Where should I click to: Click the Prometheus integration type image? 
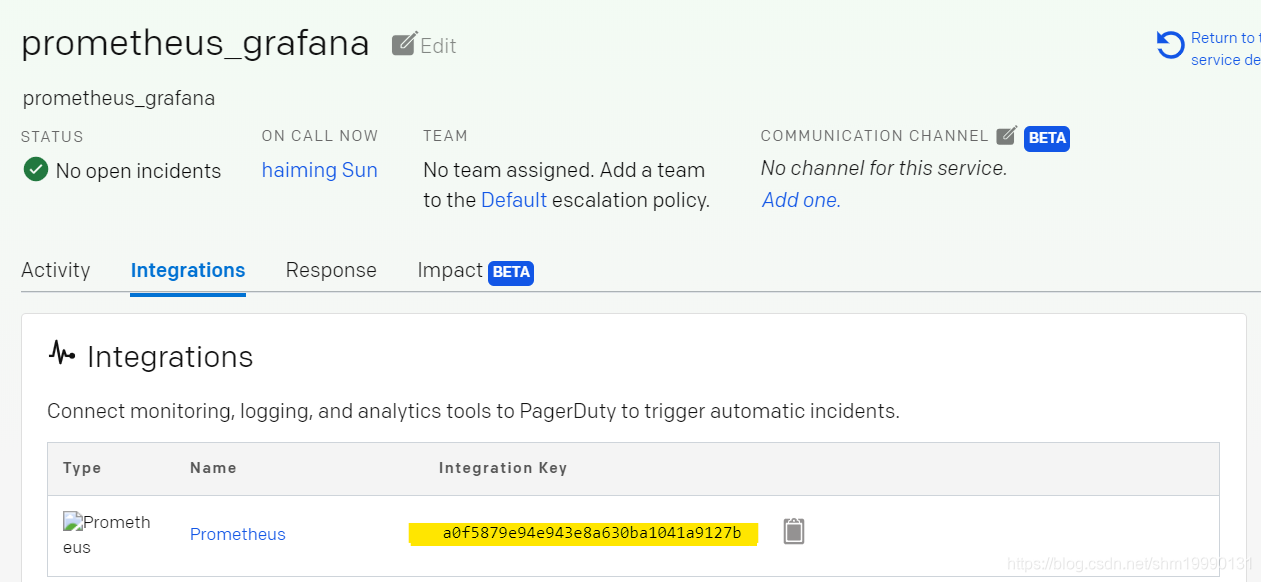106,534
